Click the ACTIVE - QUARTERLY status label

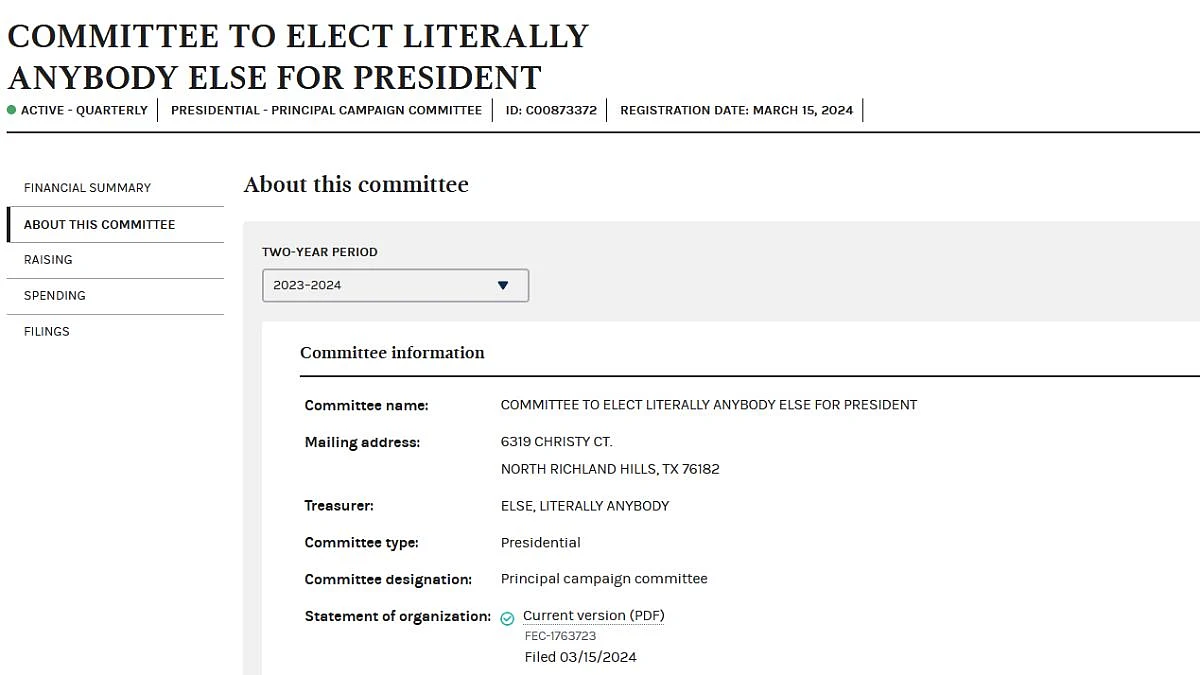84,110
